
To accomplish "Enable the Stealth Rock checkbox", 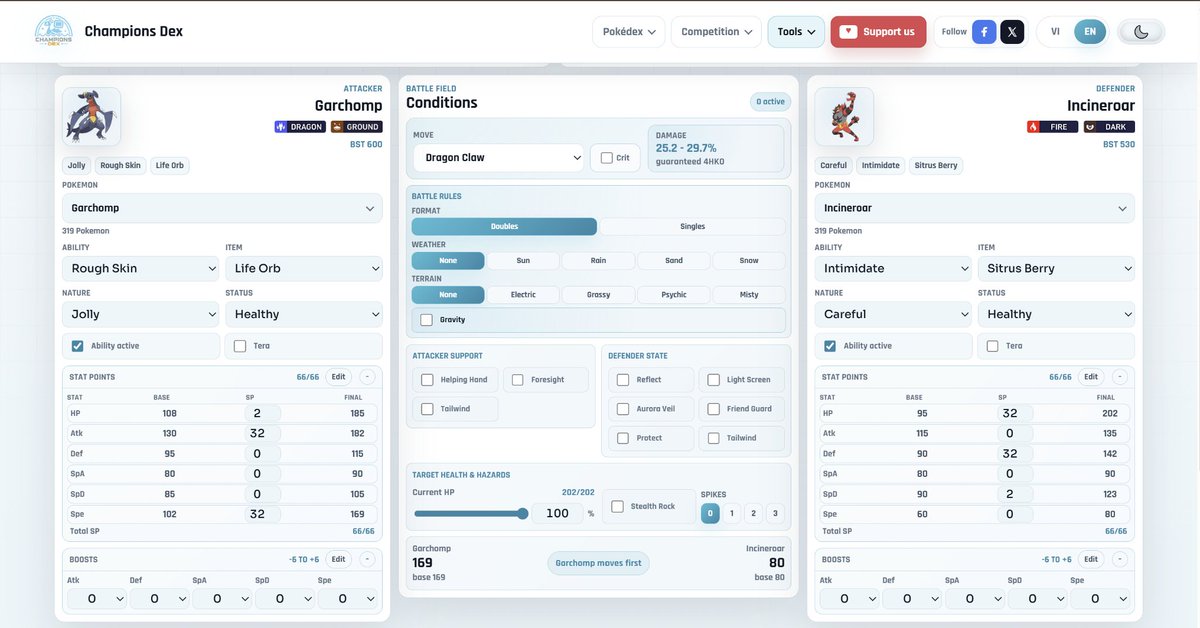I will pyautogui.click(x=618, y=506).
